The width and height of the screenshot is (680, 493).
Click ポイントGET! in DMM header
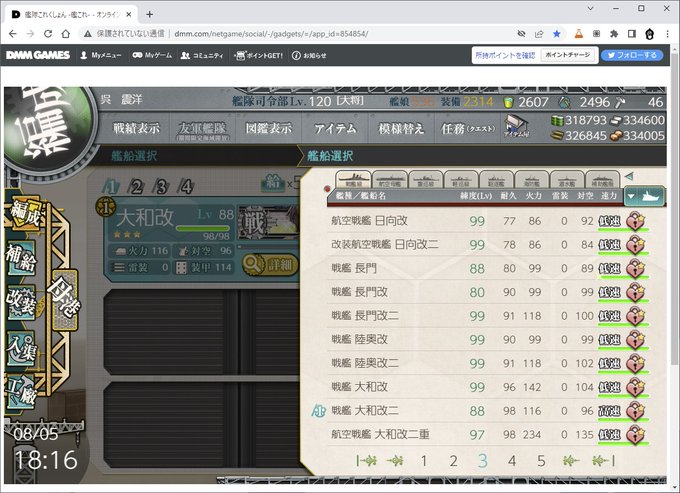pyautogui.click(x=258, y=56)
